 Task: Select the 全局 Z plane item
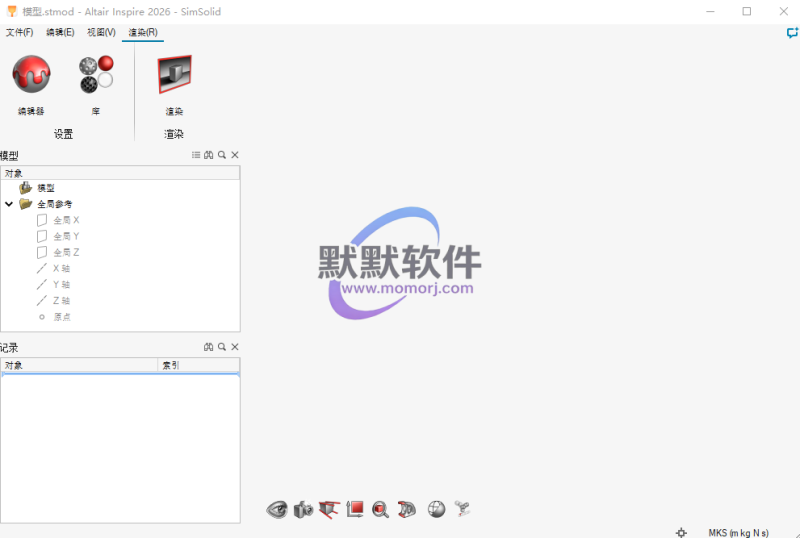[66, 252]
